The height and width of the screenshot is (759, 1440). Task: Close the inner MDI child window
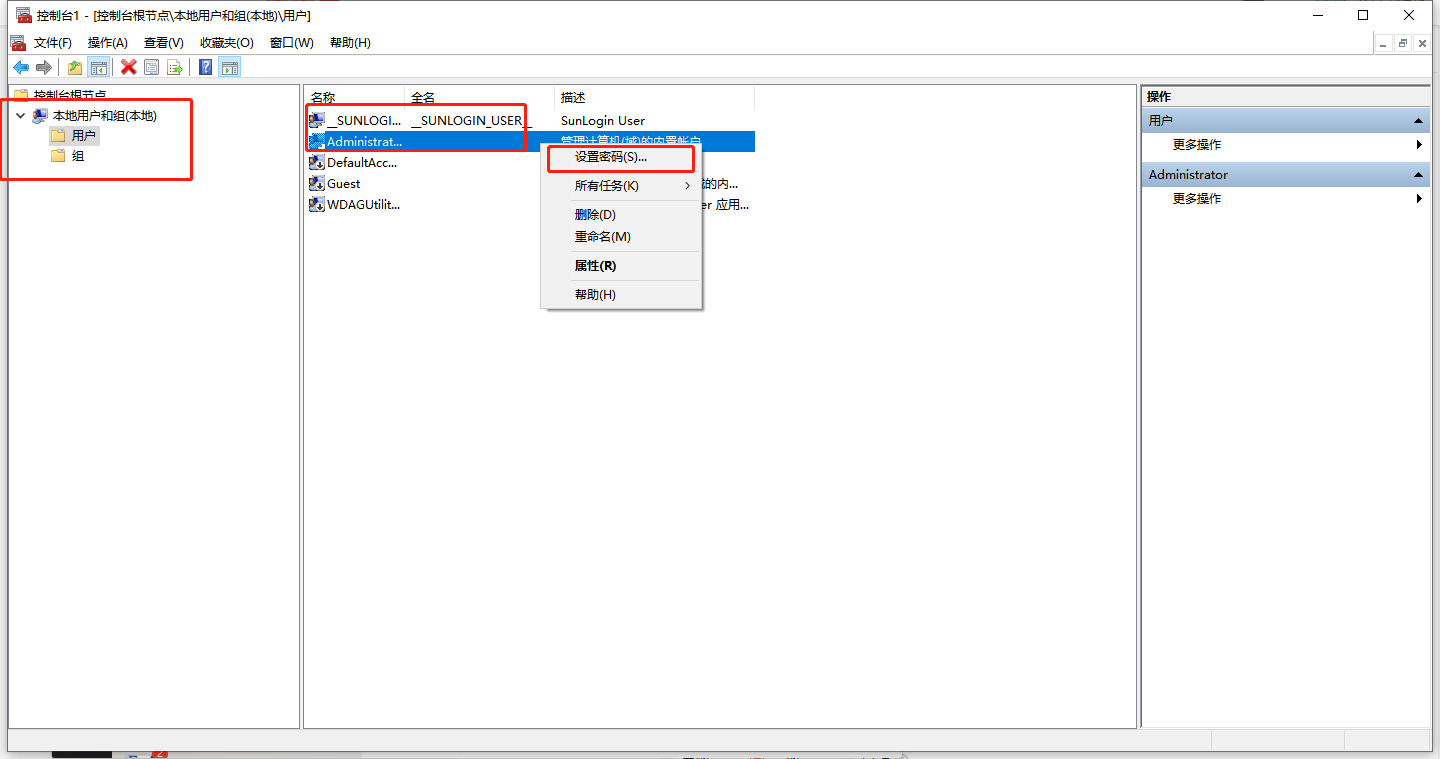coord(1422,43)
